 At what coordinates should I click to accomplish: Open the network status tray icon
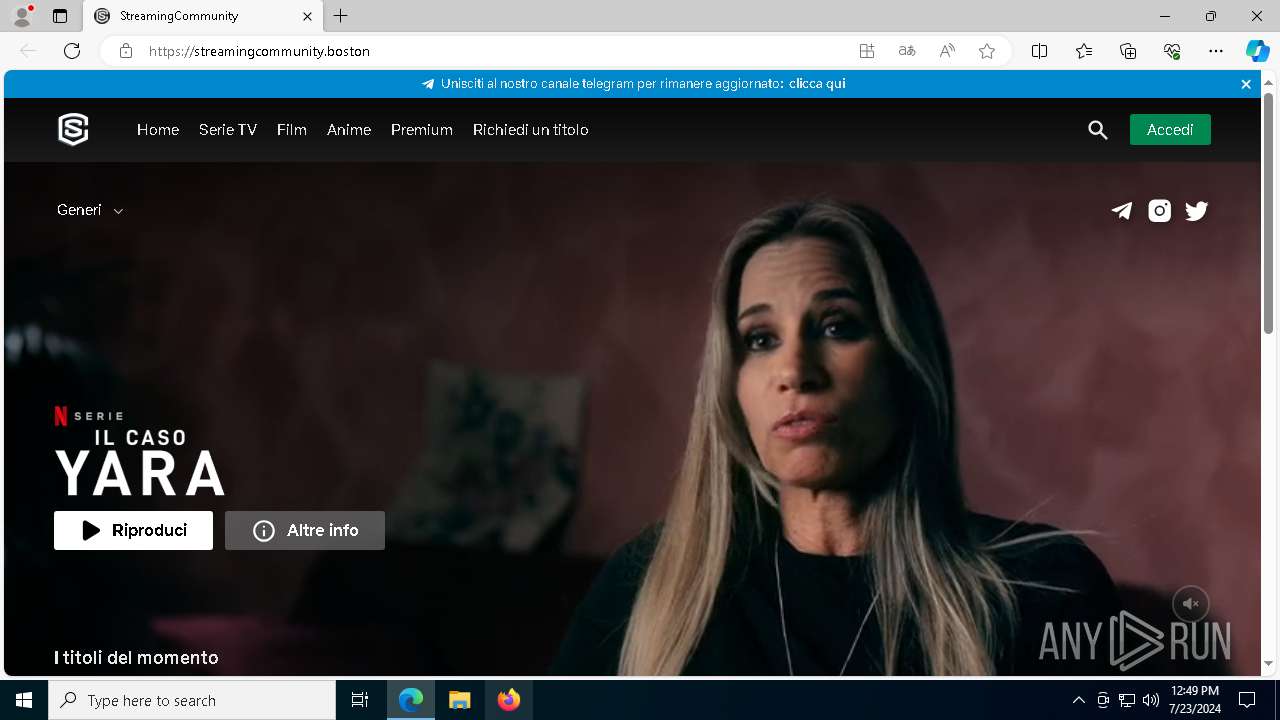pyautogui.click(x=1127, y=700)
